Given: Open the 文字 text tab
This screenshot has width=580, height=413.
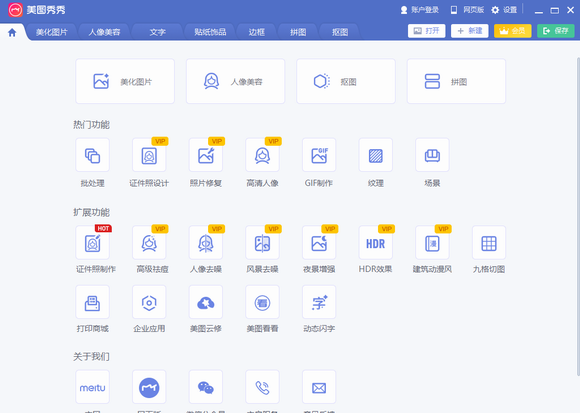Looking at the screenshot, I should click(x=157, y=32).
